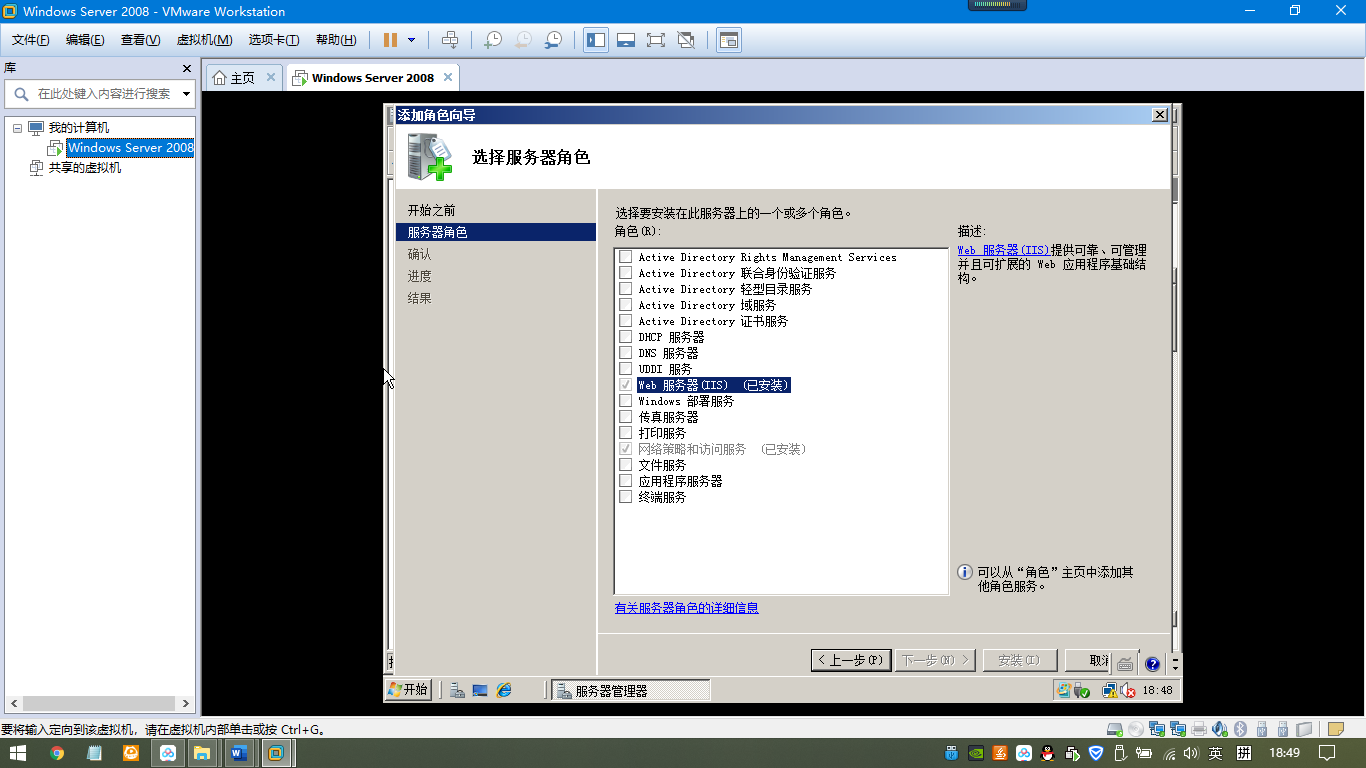Click guest tray volume muted icon
The height and width of the screenshot is (768, 1366).
tap(1128, 690)
